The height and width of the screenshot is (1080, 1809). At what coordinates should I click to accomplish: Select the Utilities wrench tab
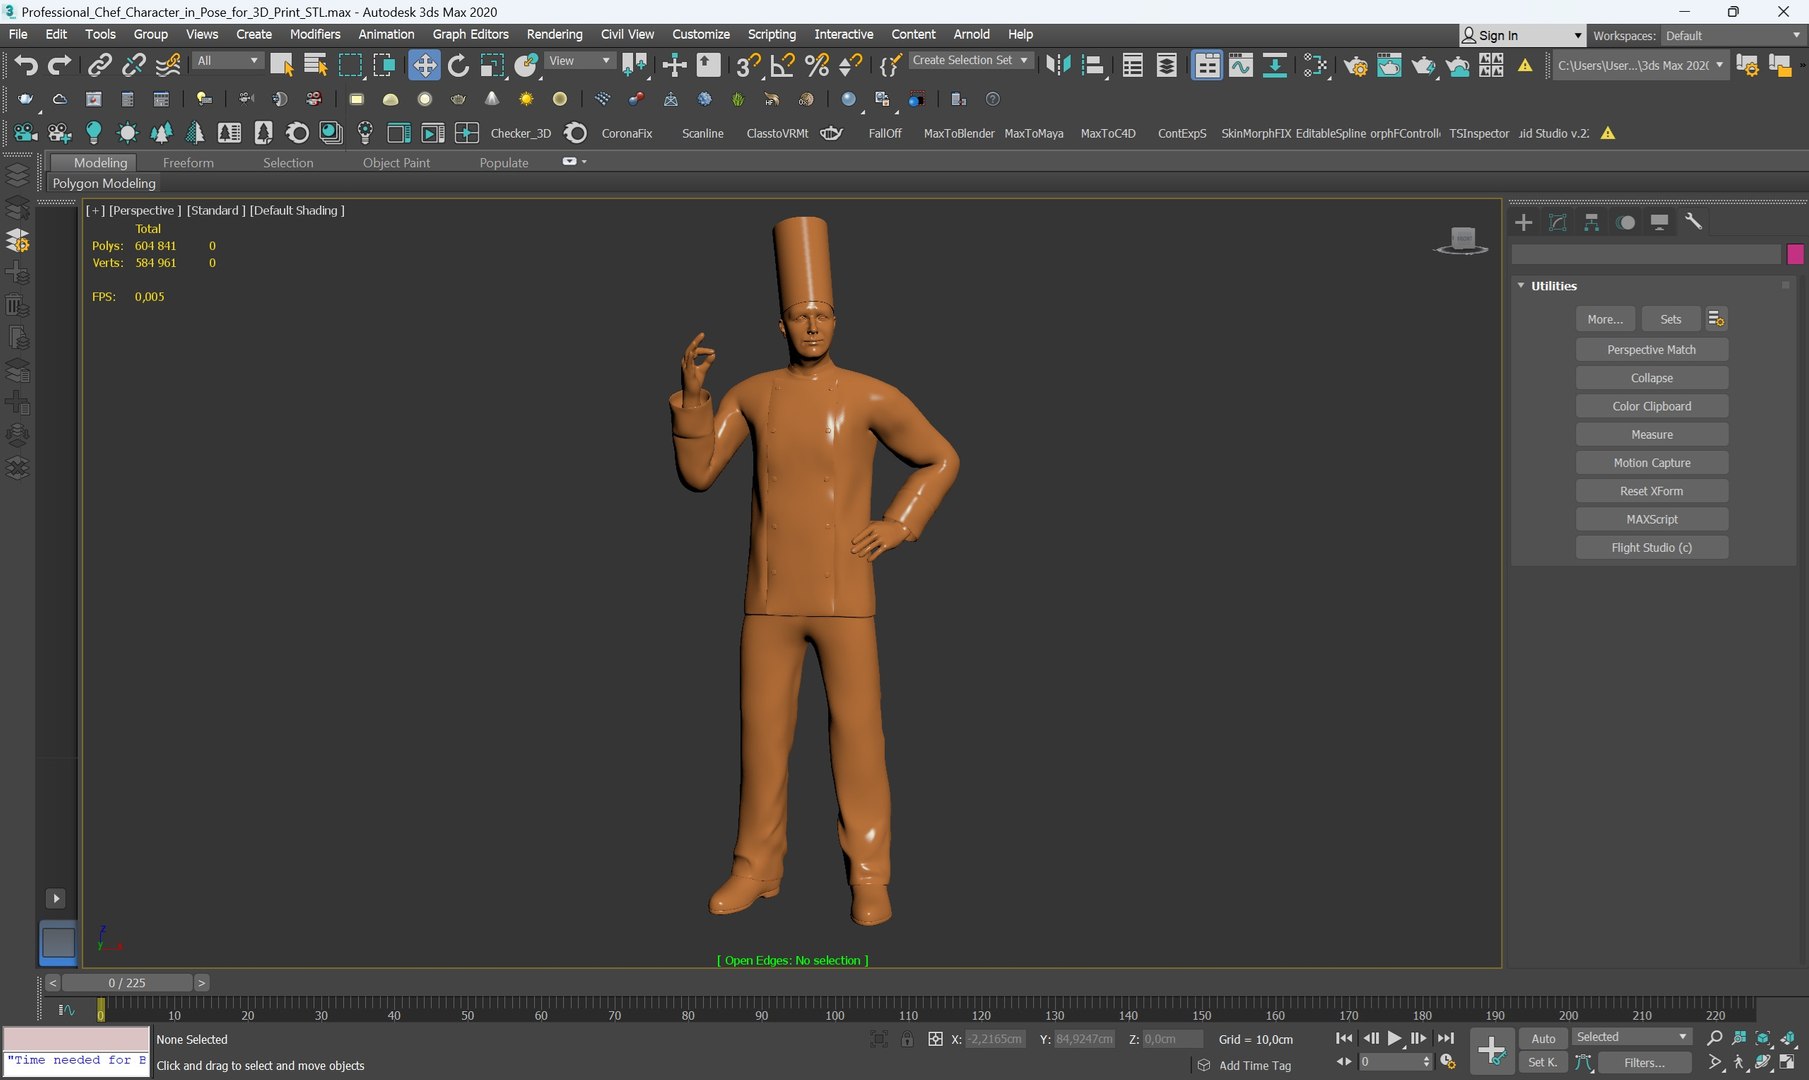pyautogui.click(x=1694, y=222)
